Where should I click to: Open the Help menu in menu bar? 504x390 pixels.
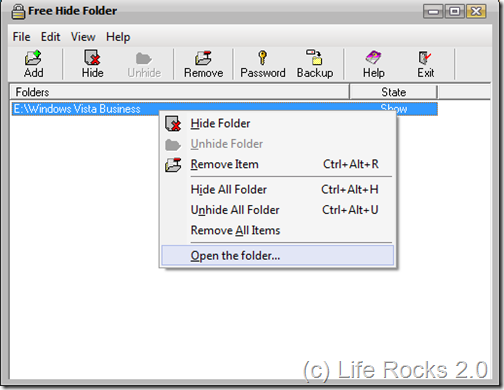118,37
